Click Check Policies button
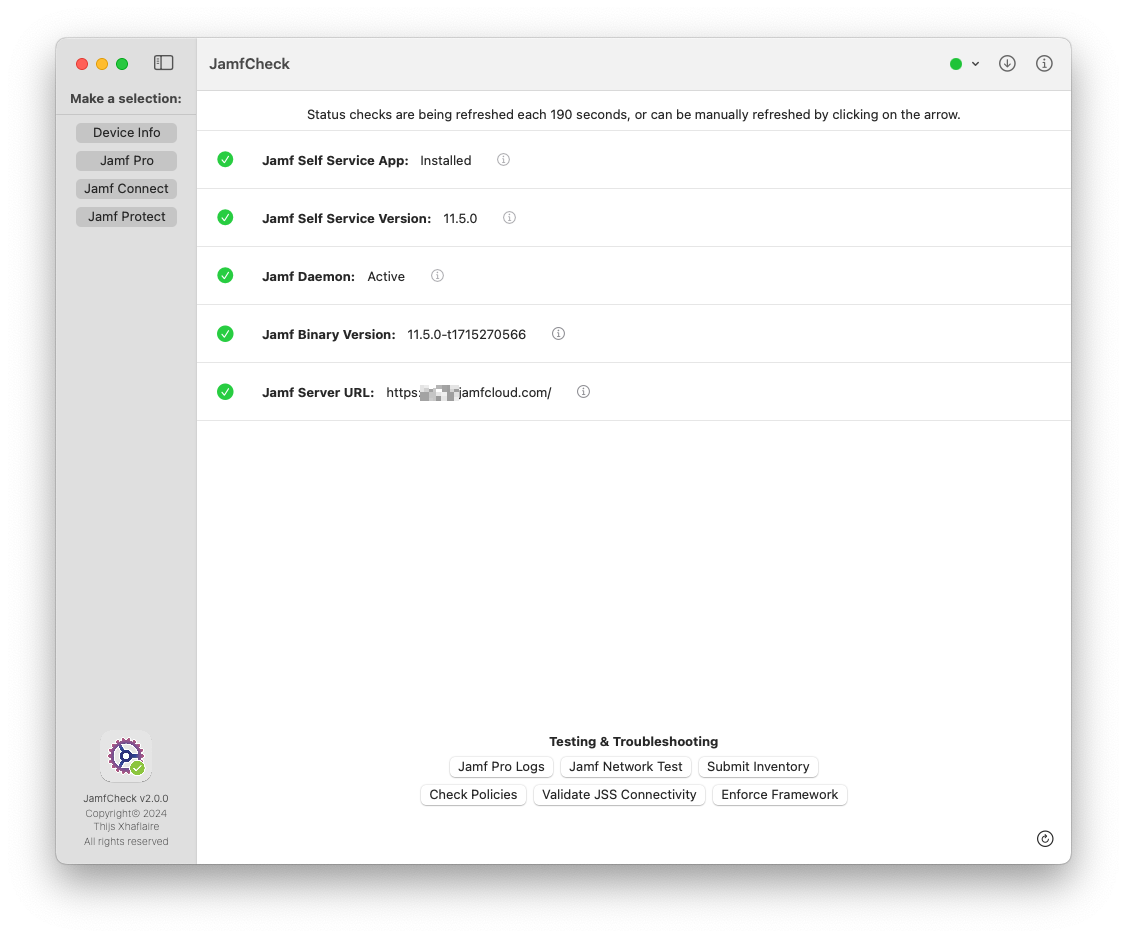This screenshot has width=1127, height=938. (473, 794)
